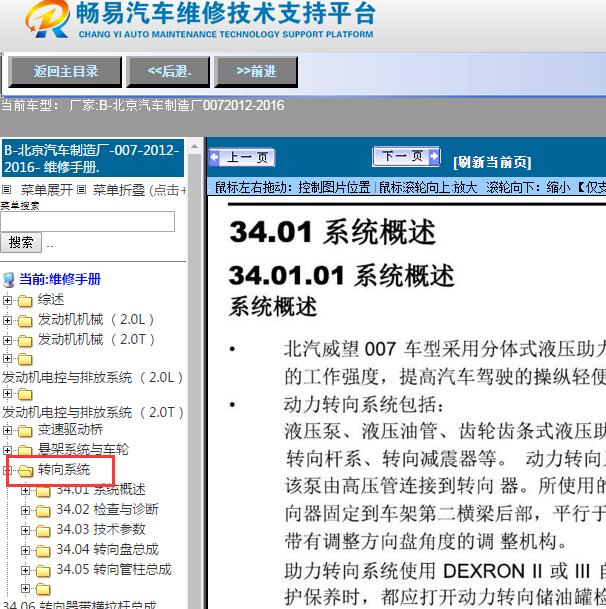Screen dimensions: 606x609
Task: Select 发动机电控与排放系统 (2.0T) item
Action: click(x=93, y=412)
